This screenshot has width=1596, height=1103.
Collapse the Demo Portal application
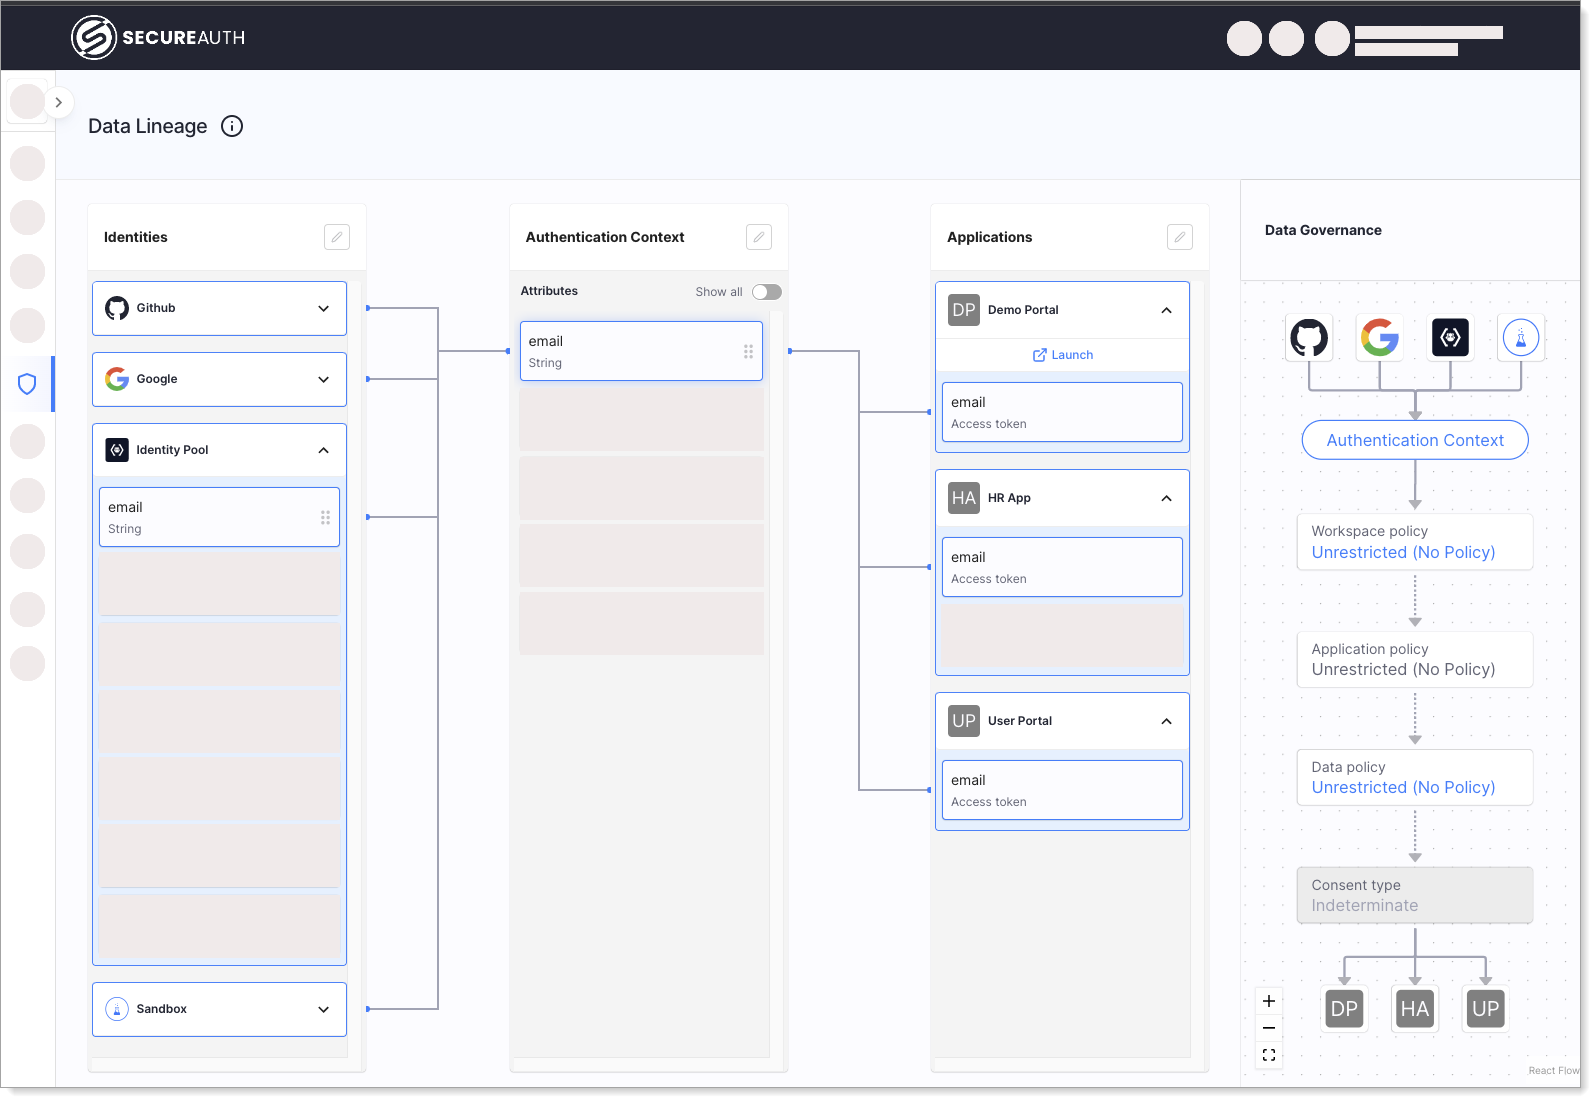point(1166,310)
